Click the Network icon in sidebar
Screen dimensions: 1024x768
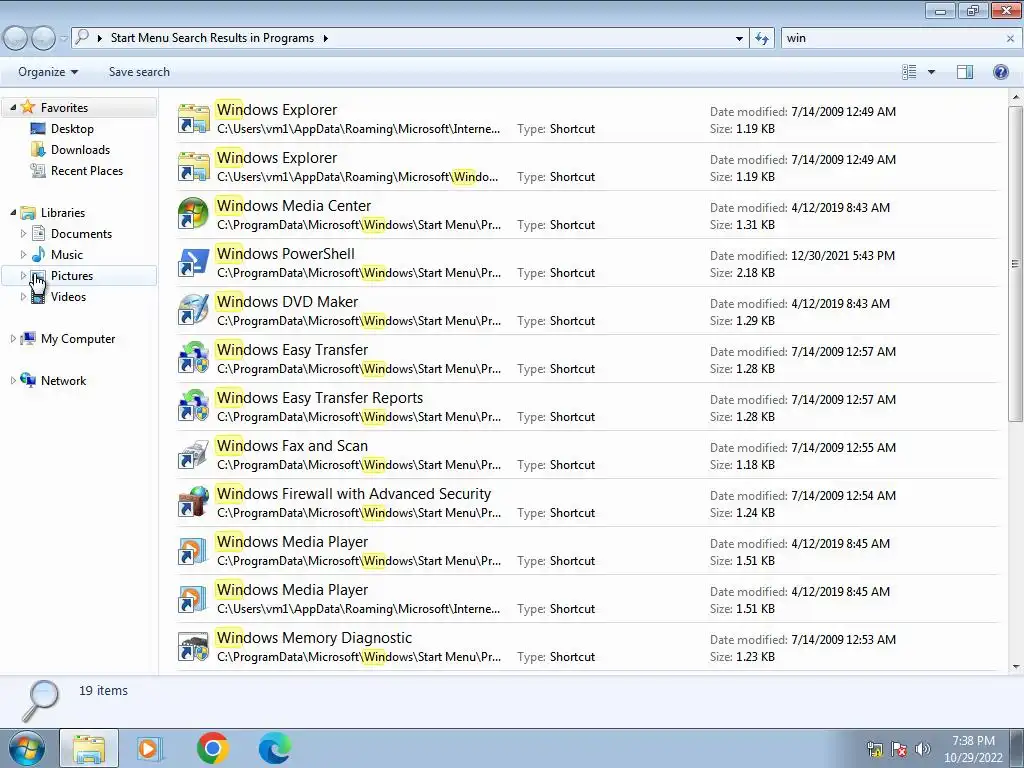(x=27, y=380)
